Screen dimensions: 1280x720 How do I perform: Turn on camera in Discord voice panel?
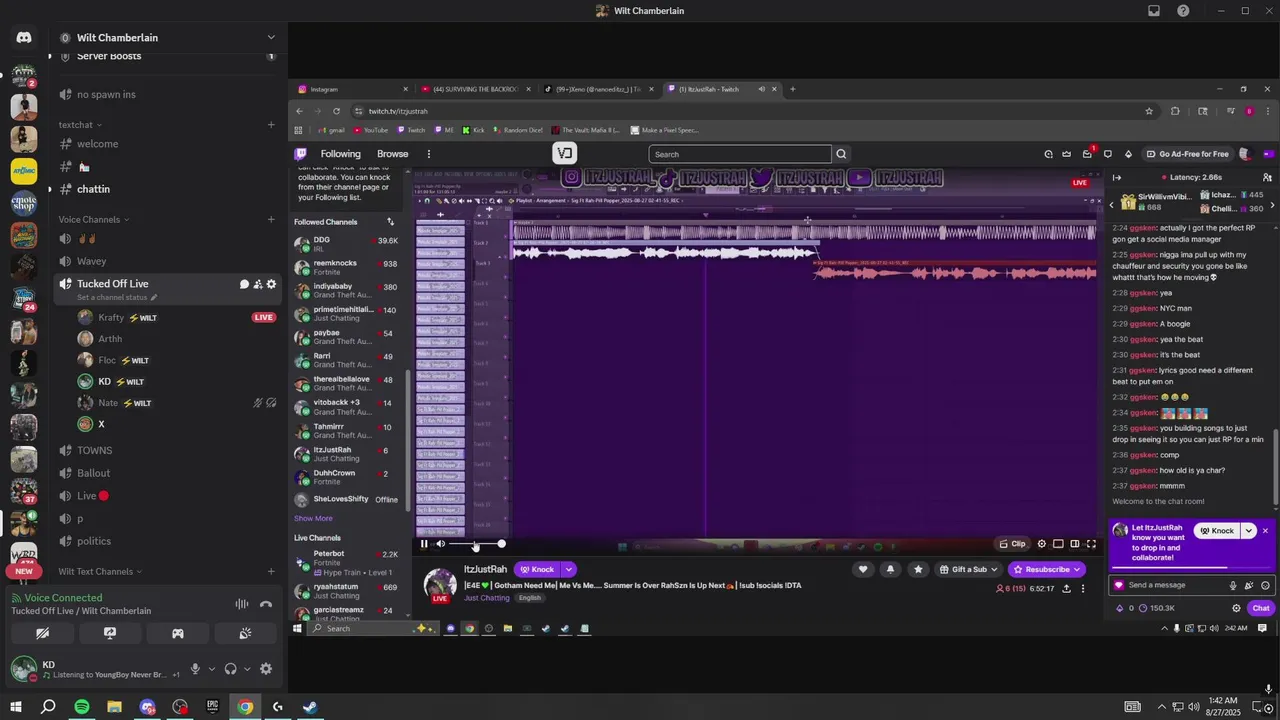[x=42, y=633]
